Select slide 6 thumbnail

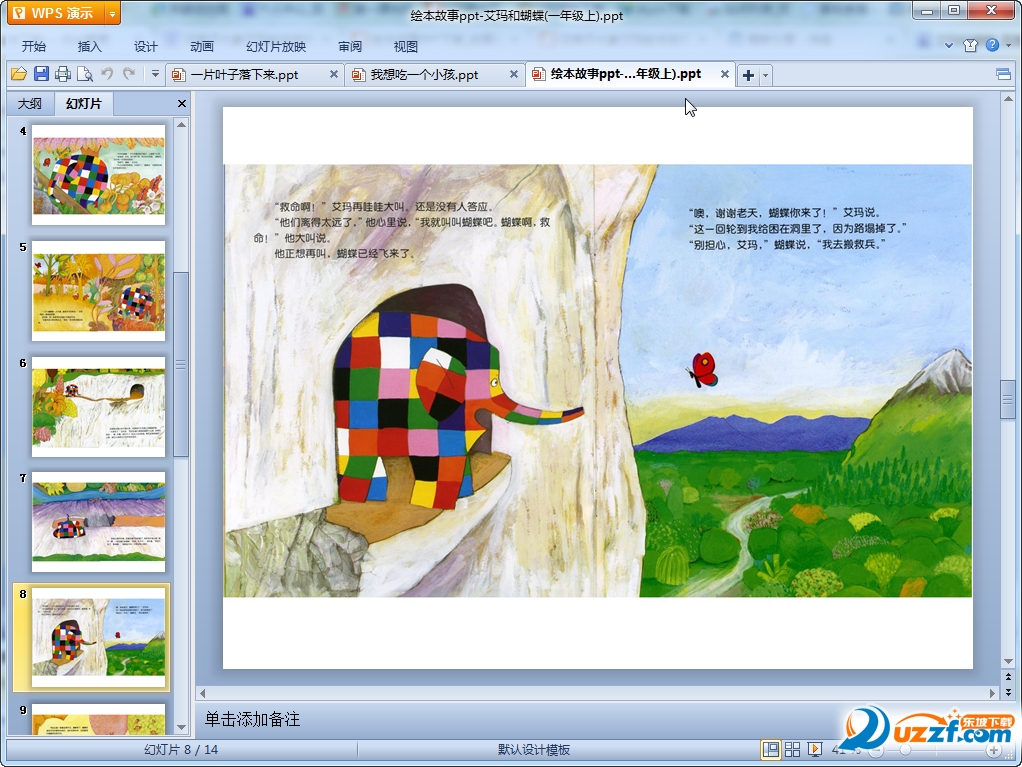click(x=98, y=407)
